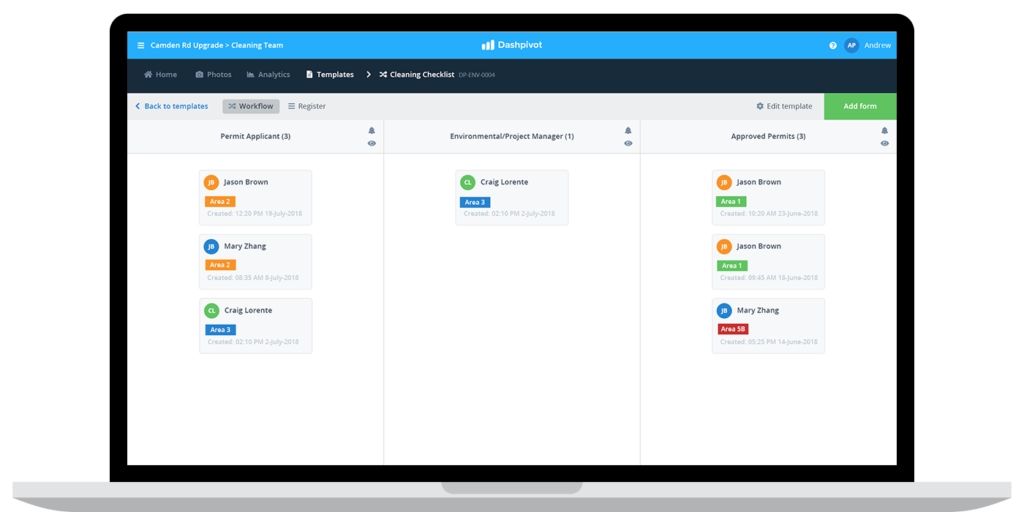
Task: Click the red Area 5B tag
Action: tap(732, 329)
